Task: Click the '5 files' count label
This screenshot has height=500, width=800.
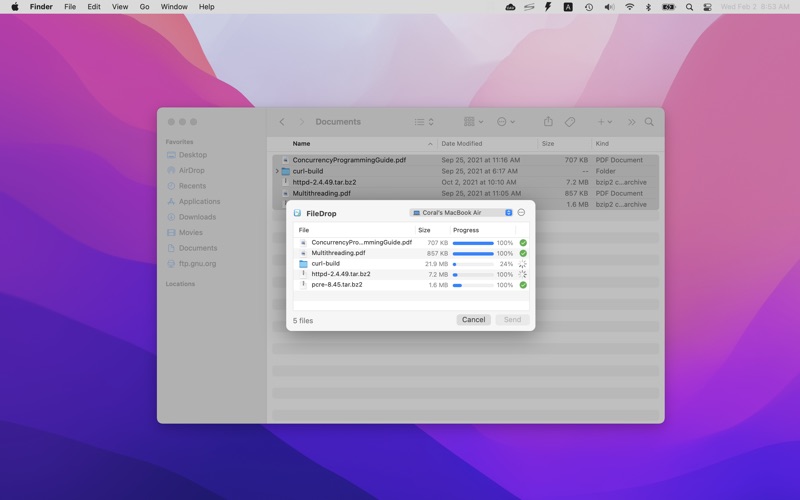Action: pyautogui.click(x=303, y=321)
